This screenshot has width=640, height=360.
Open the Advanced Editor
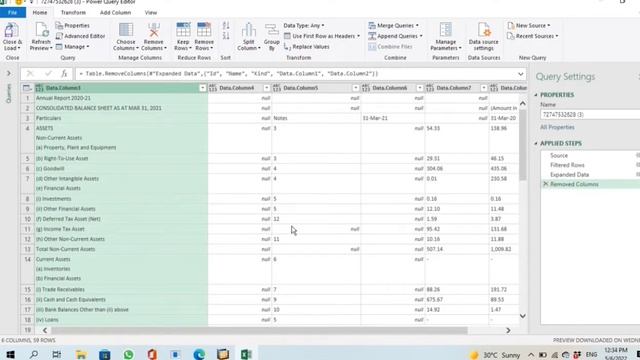(80, 36)
